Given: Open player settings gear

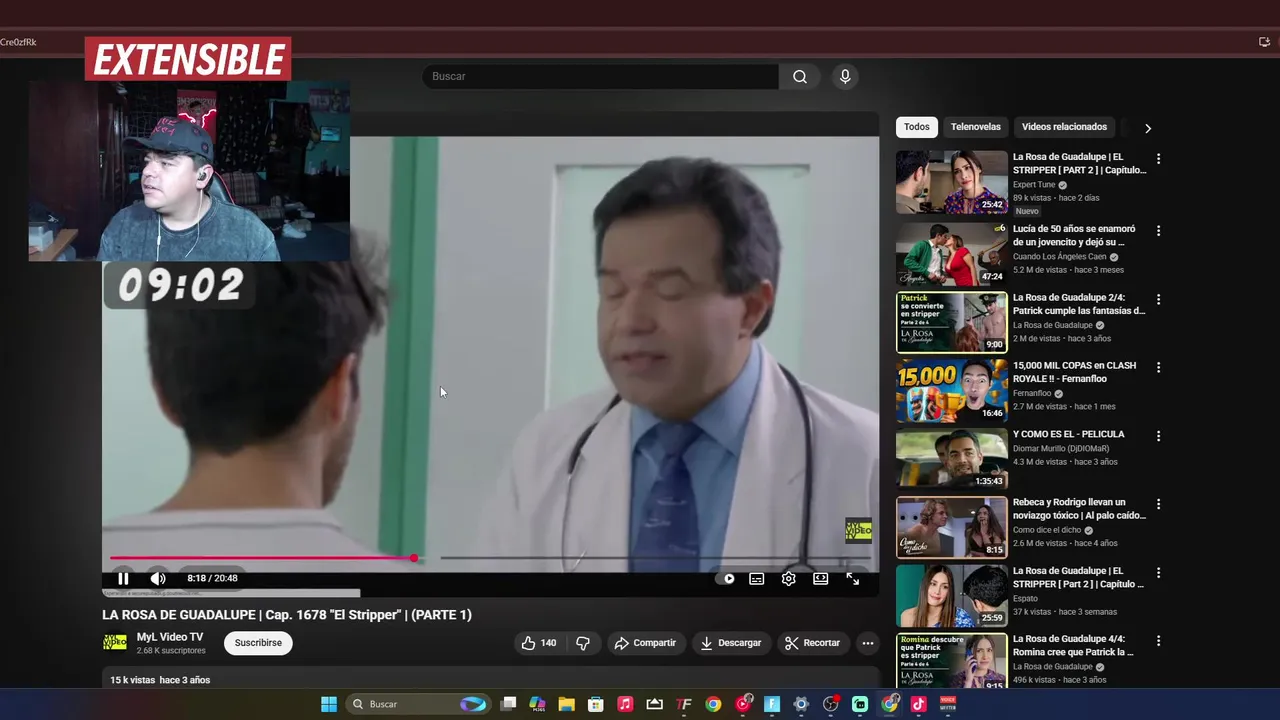Looking at the screenshot, I should pyautogui.click(x=789, y=578).
